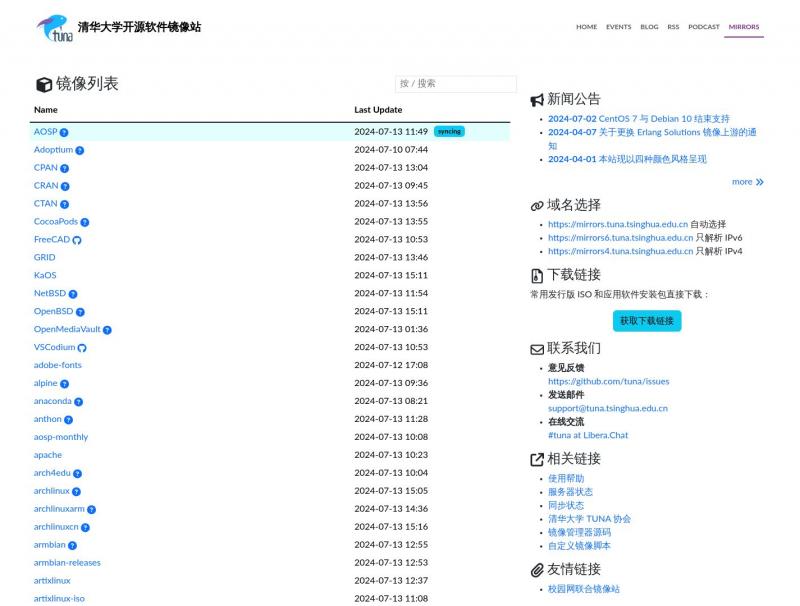Open https://mirrors.tuna.tsinghua.edu.cn auto-select link

click(618, 224)
